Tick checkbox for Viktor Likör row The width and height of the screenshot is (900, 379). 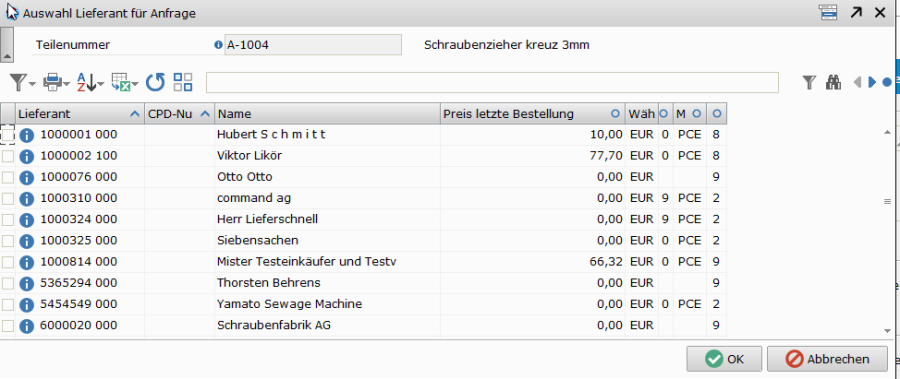[x=7, y=156]
